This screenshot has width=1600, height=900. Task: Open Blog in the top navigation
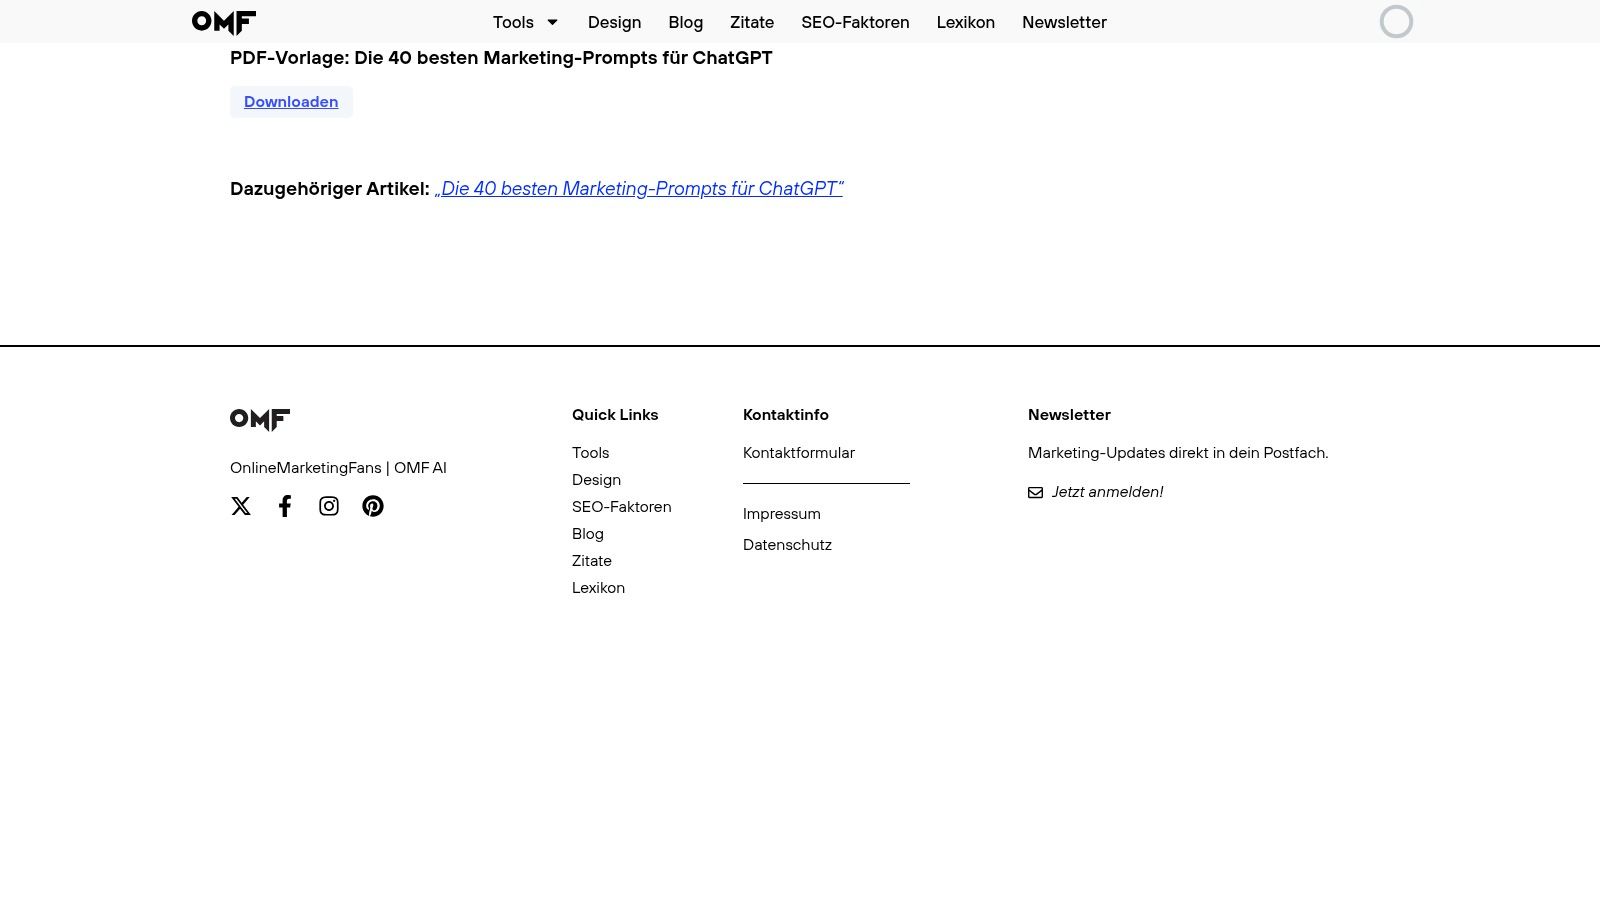point(685,22)
